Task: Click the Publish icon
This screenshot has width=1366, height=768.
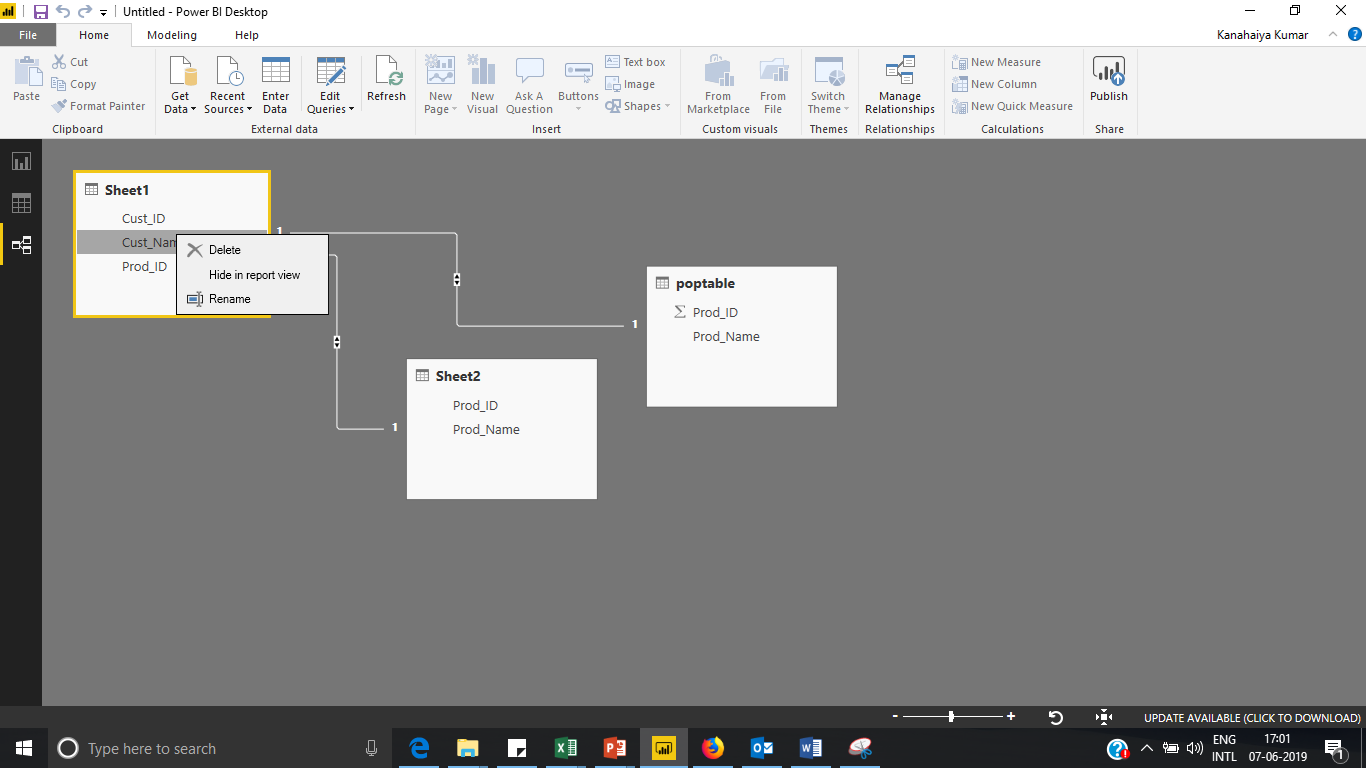Action: 1108,80
